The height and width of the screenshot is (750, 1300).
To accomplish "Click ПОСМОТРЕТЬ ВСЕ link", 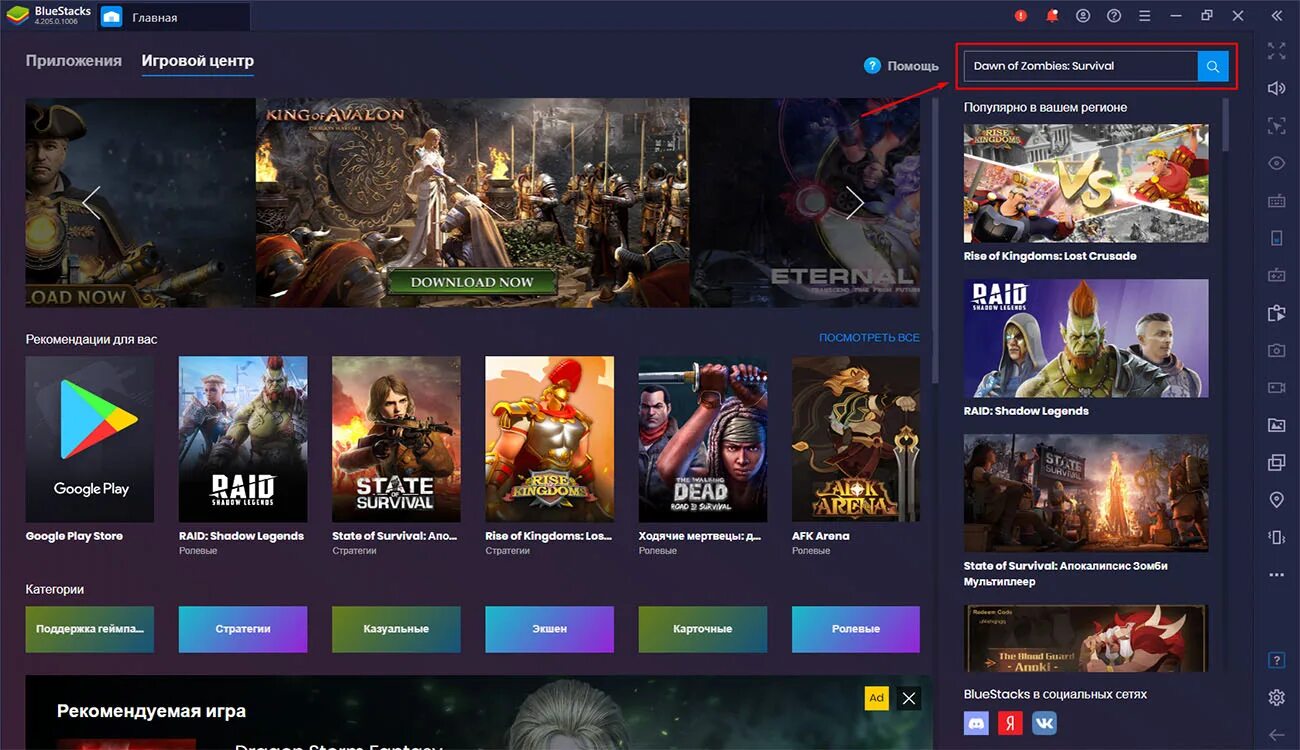I will coord(869,338).
